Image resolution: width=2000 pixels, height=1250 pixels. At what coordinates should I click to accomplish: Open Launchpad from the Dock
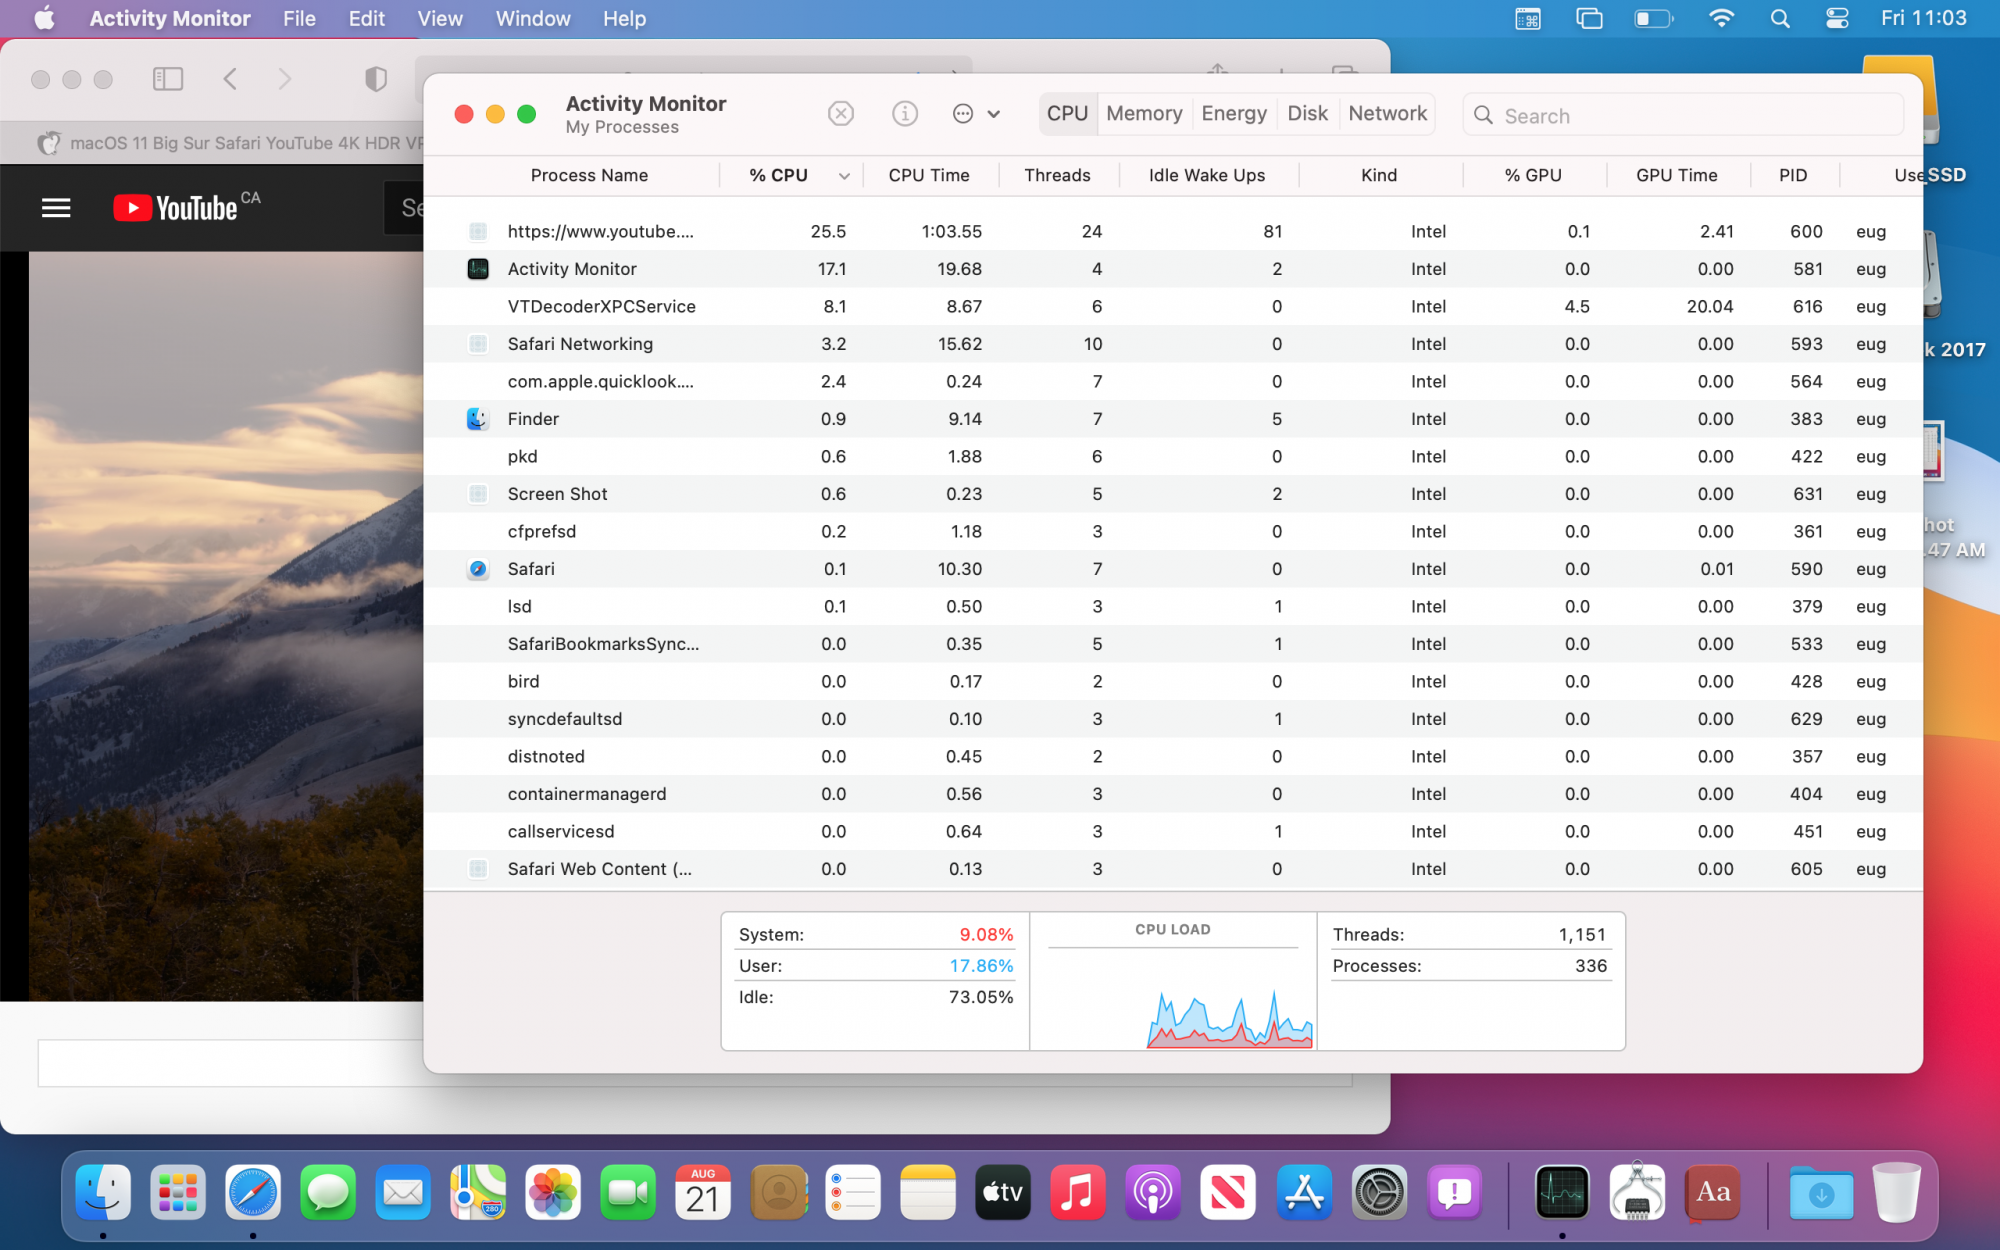(178, 1192)
